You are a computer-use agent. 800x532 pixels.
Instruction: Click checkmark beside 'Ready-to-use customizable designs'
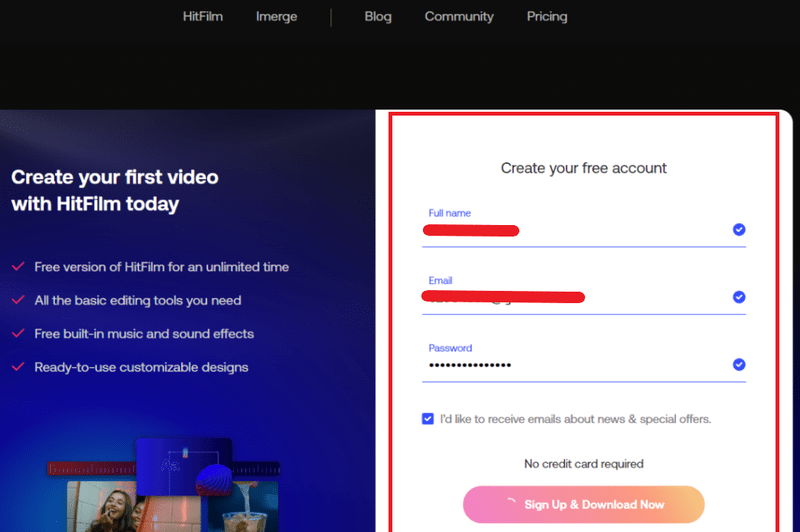pyautogui.click(x=18, y=367)
